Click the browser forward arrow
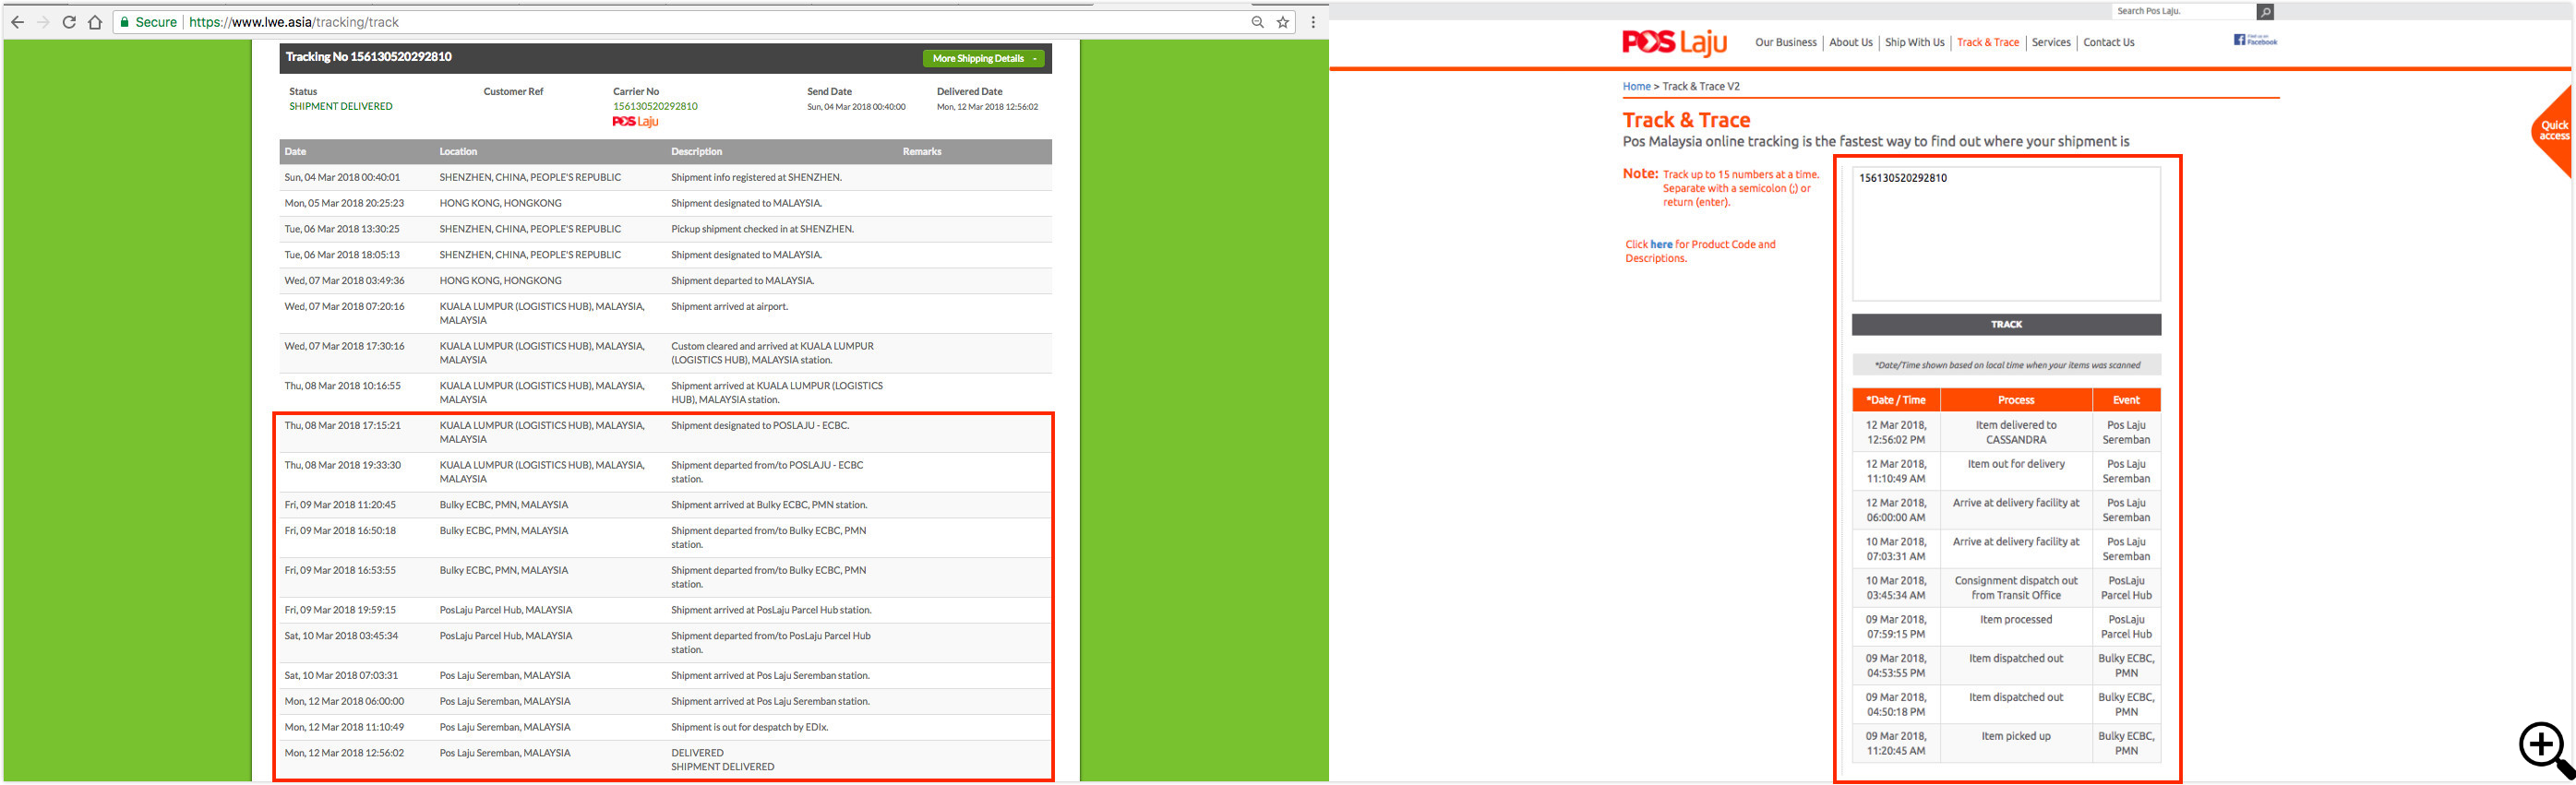 [43, 22]
